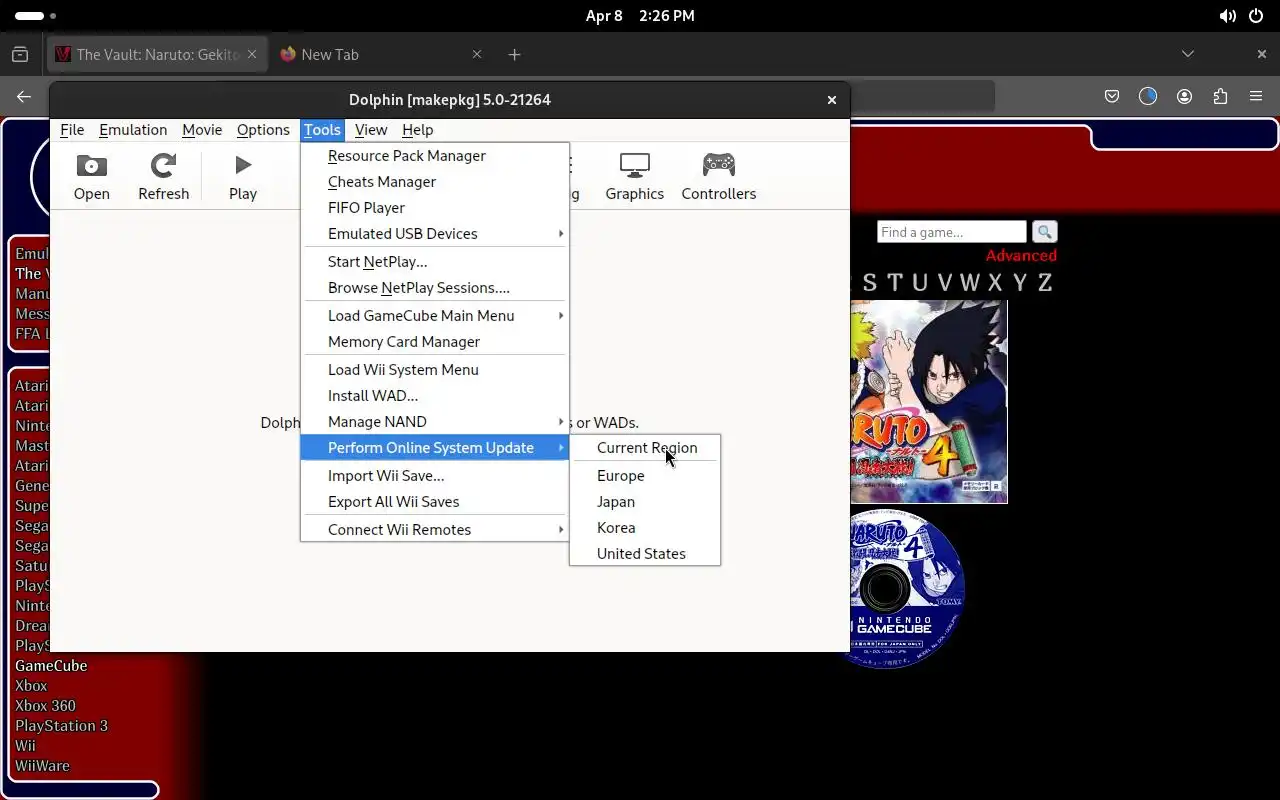The width and height of the screenshot is (1280, 800).
Task: Click letter Z in alphabet index
Action: (x=1044, y=283)
